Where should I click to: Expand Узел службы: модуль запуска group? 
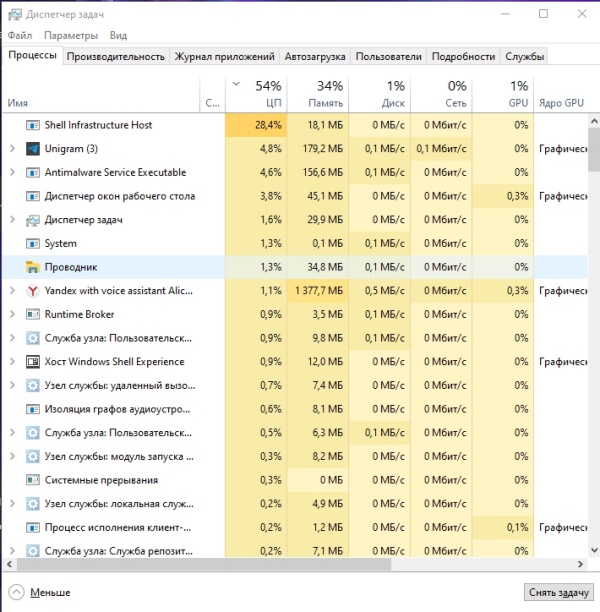[x=12, y=457]
